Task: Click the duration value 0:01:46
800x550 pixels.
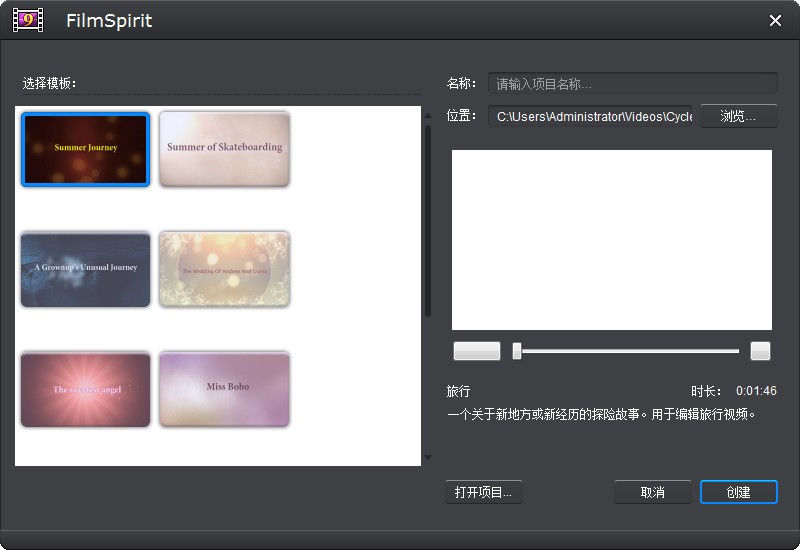Action: coord(756,391)
